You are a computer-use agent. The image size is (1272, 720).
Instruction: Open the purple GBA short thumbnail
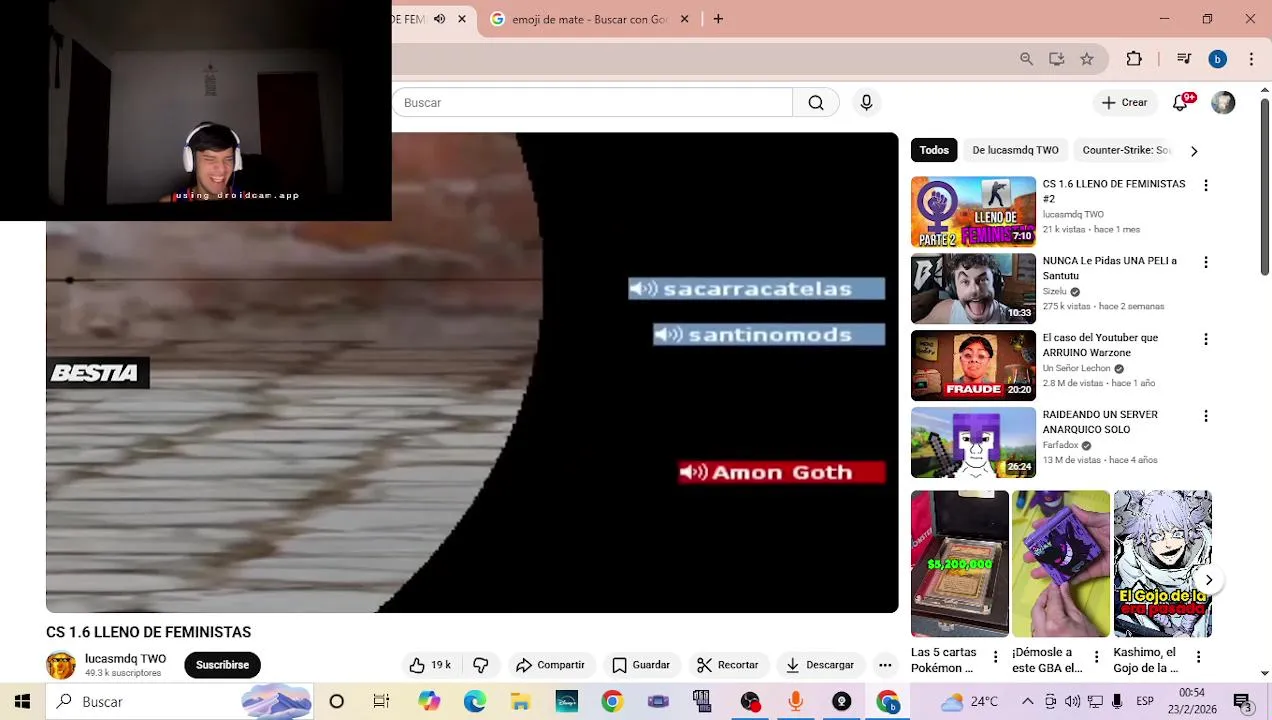point(1061,564)
